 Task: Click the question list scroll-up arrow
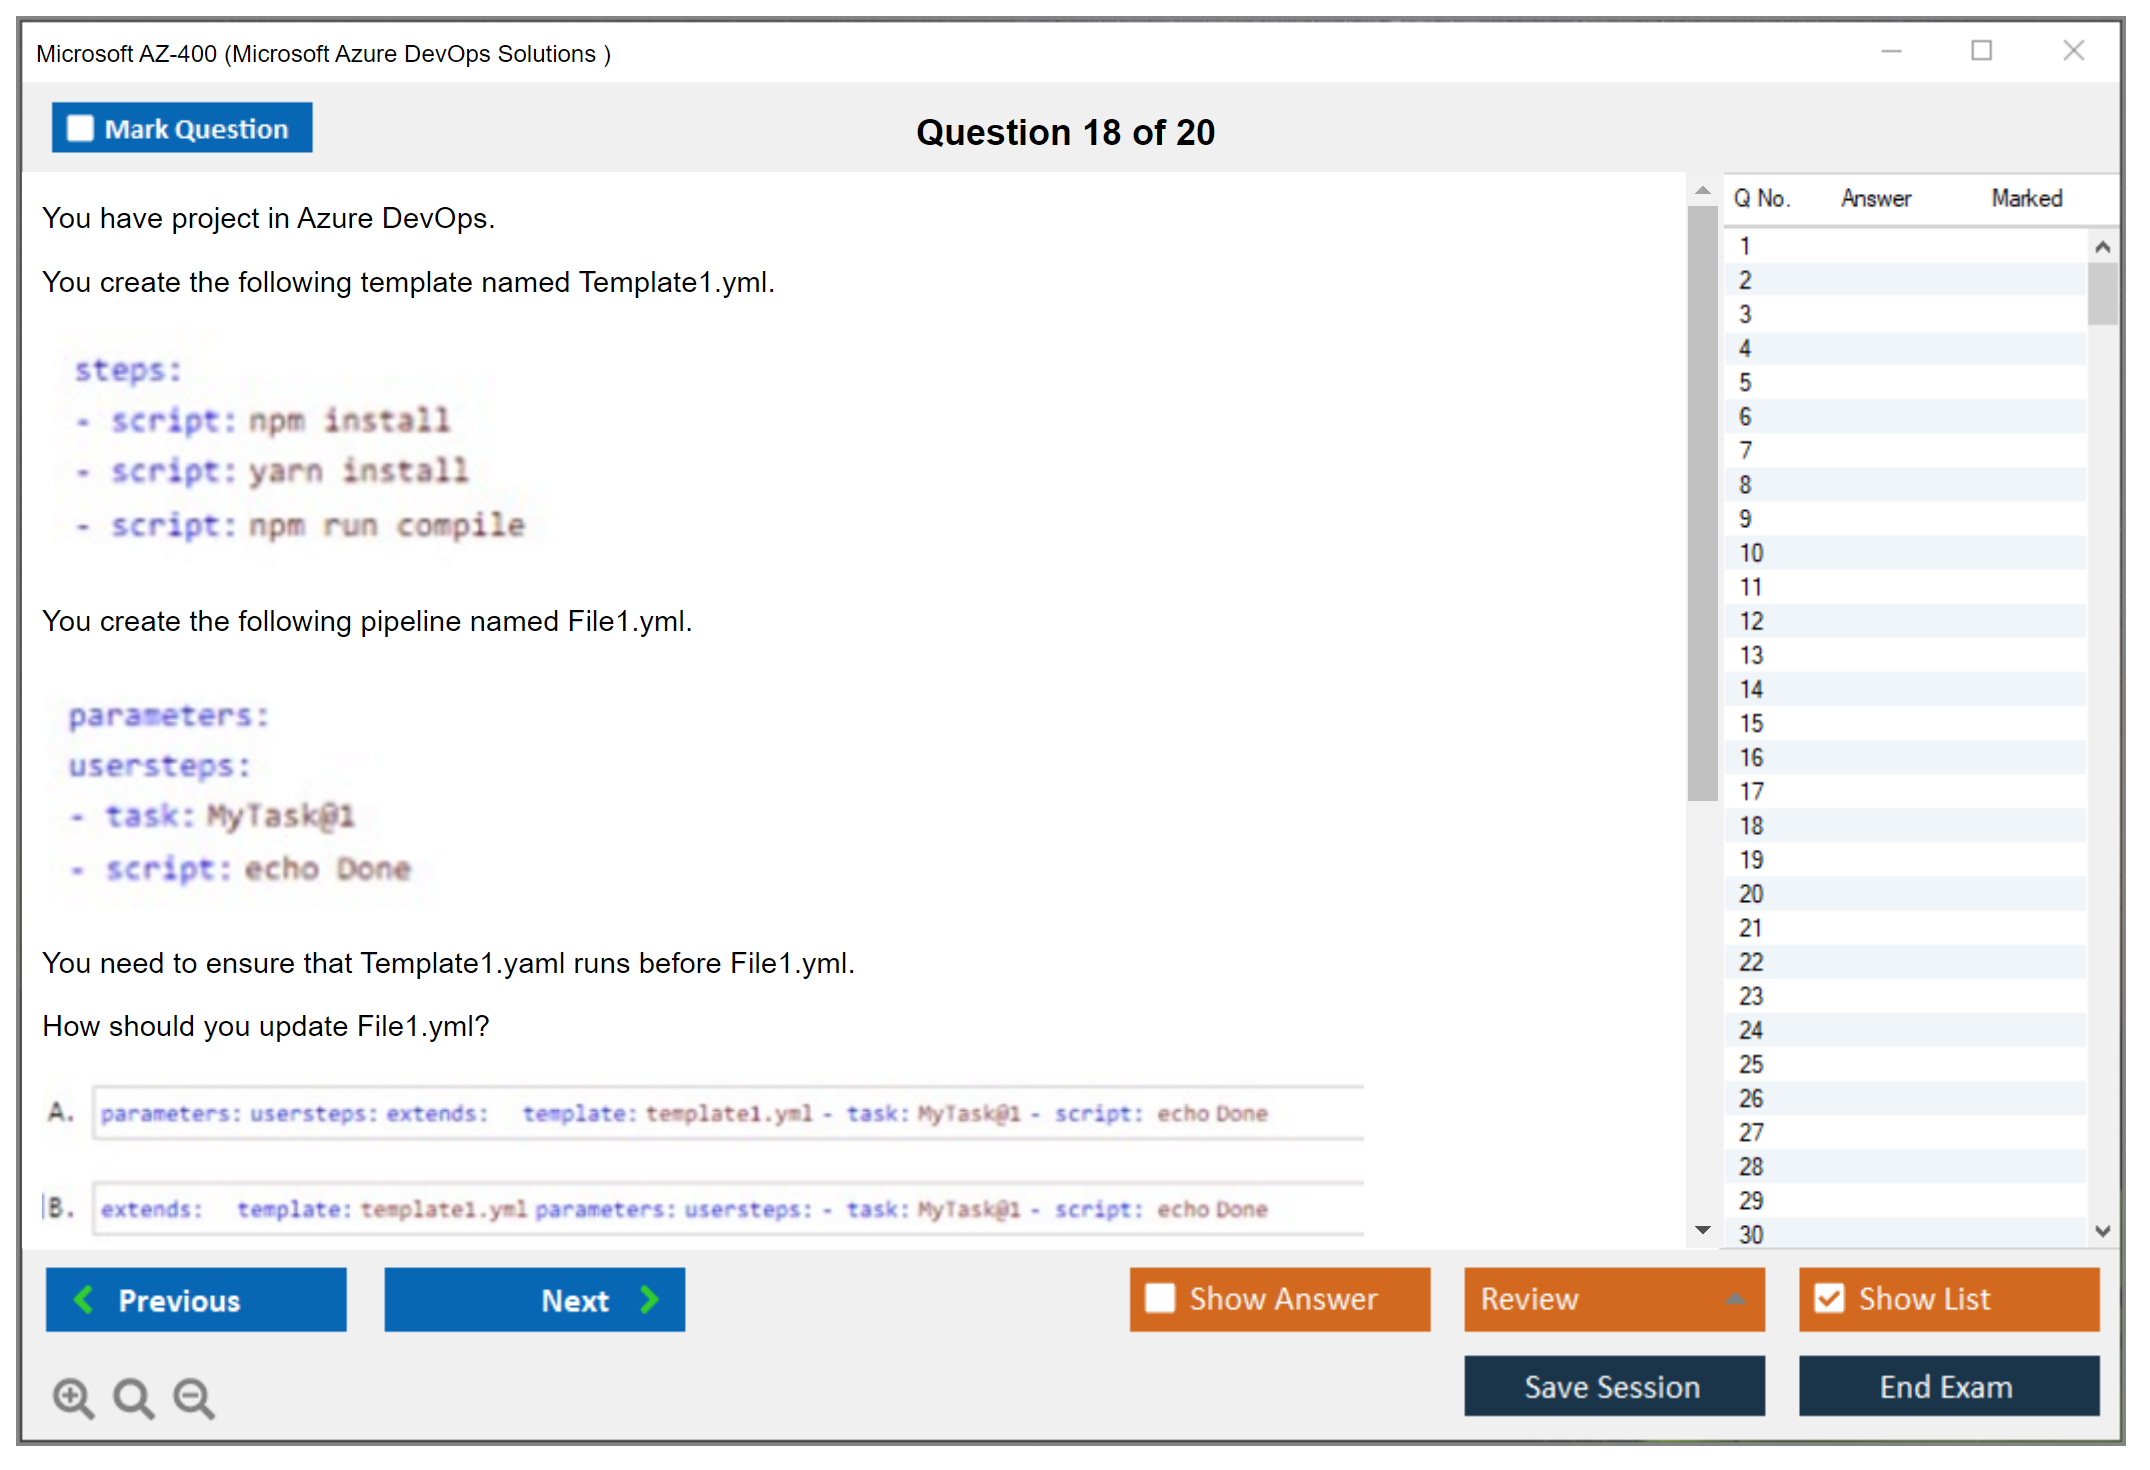[x=2102, y=247]
